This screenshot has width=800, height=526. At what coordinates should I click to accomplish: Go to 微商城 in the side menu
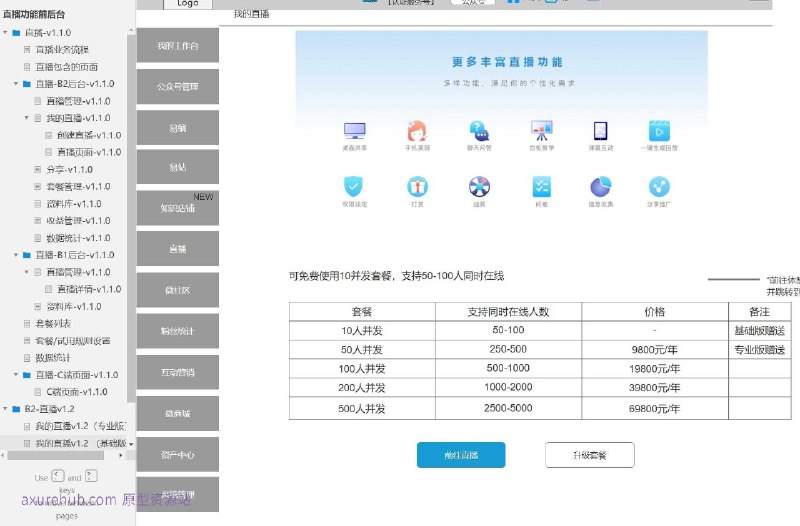click(x=178, y=413)
